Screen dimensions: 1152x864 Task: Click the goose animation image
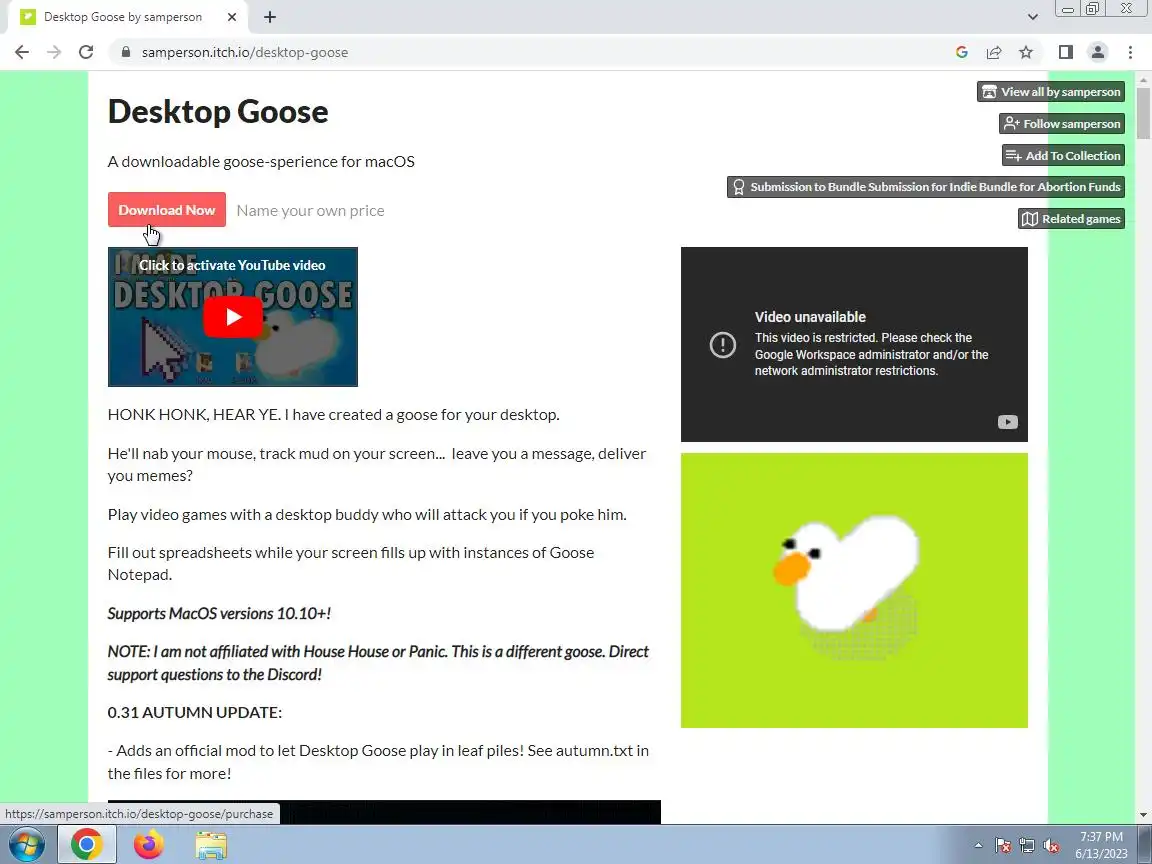pyautogui.click(x=854, y=590)
